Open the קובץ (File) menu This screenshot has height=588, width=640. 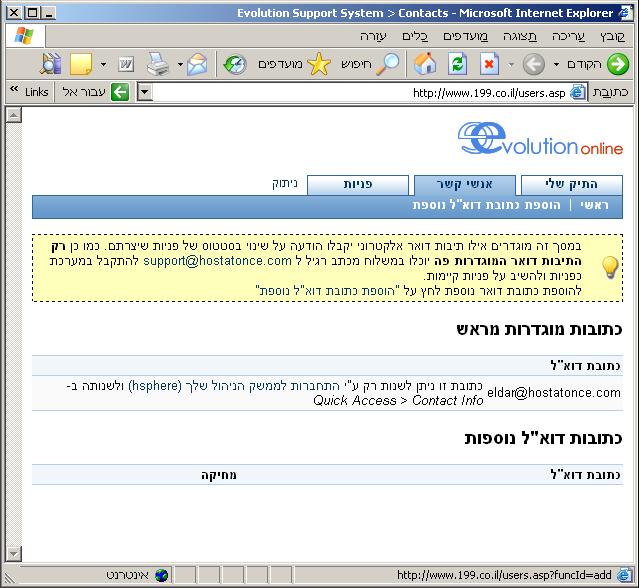click(x=612, y=36)
